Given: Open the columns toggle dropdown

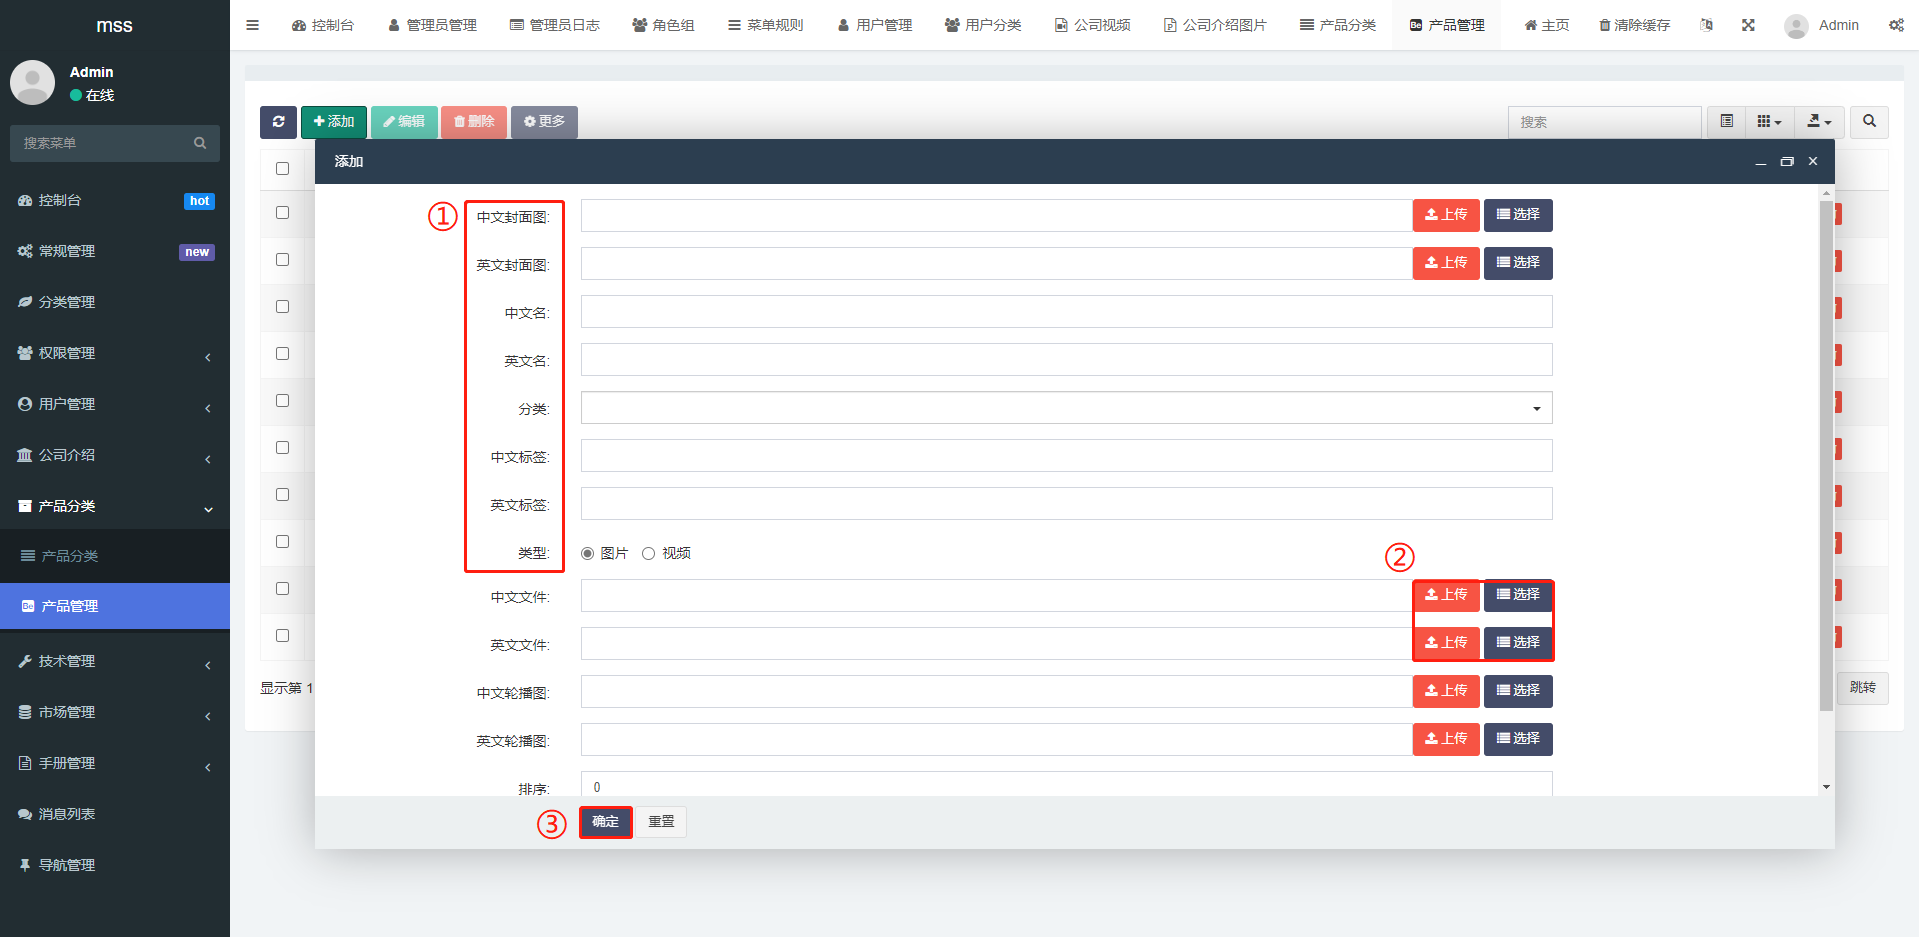Looking at the screenshot, I should (x=1769, y=122).
